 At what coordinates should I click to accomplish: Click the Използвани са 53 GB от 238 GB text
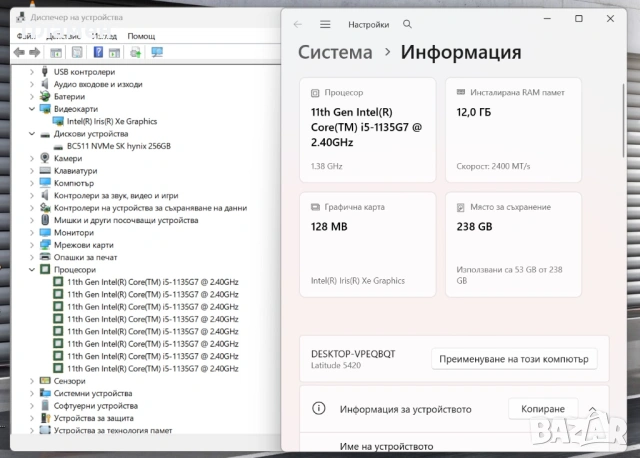(x=509, y=275)
